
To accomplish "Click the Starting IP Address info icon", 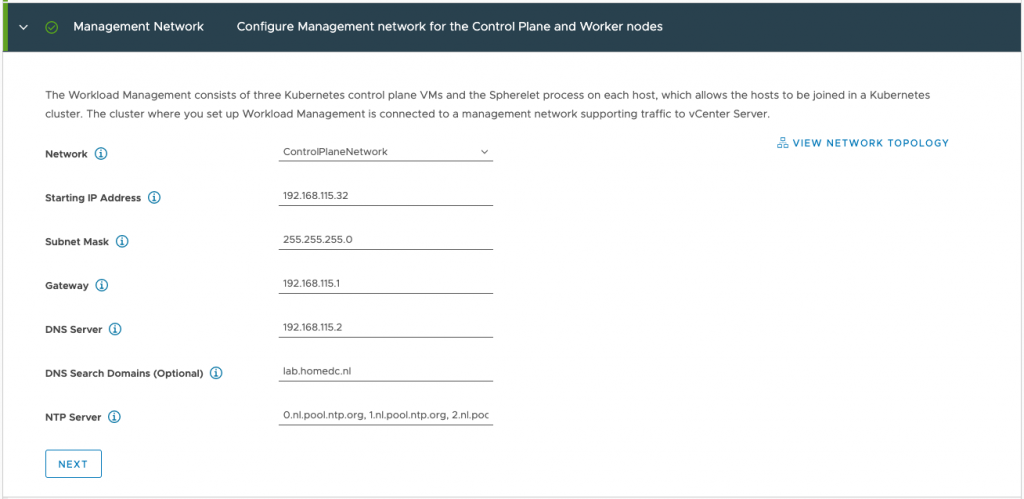I will coord(154,198).
